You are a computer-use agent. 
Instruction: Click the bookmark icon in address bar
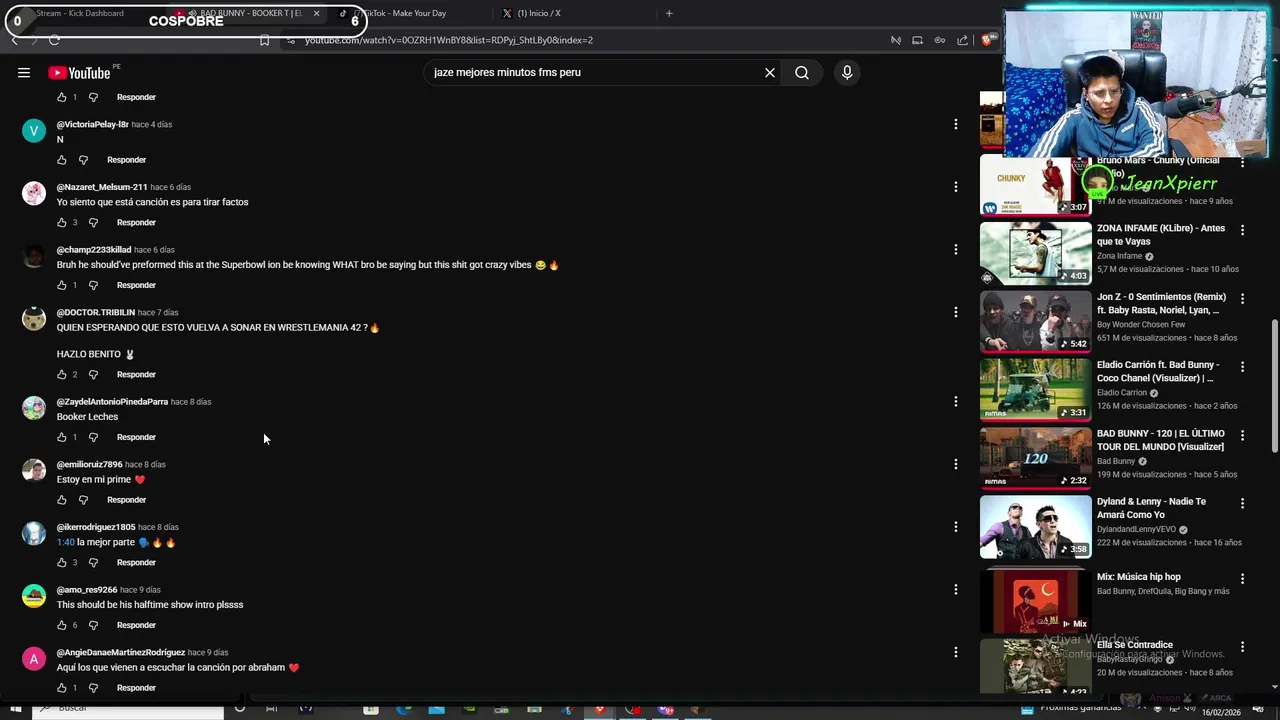click(264, 40)
